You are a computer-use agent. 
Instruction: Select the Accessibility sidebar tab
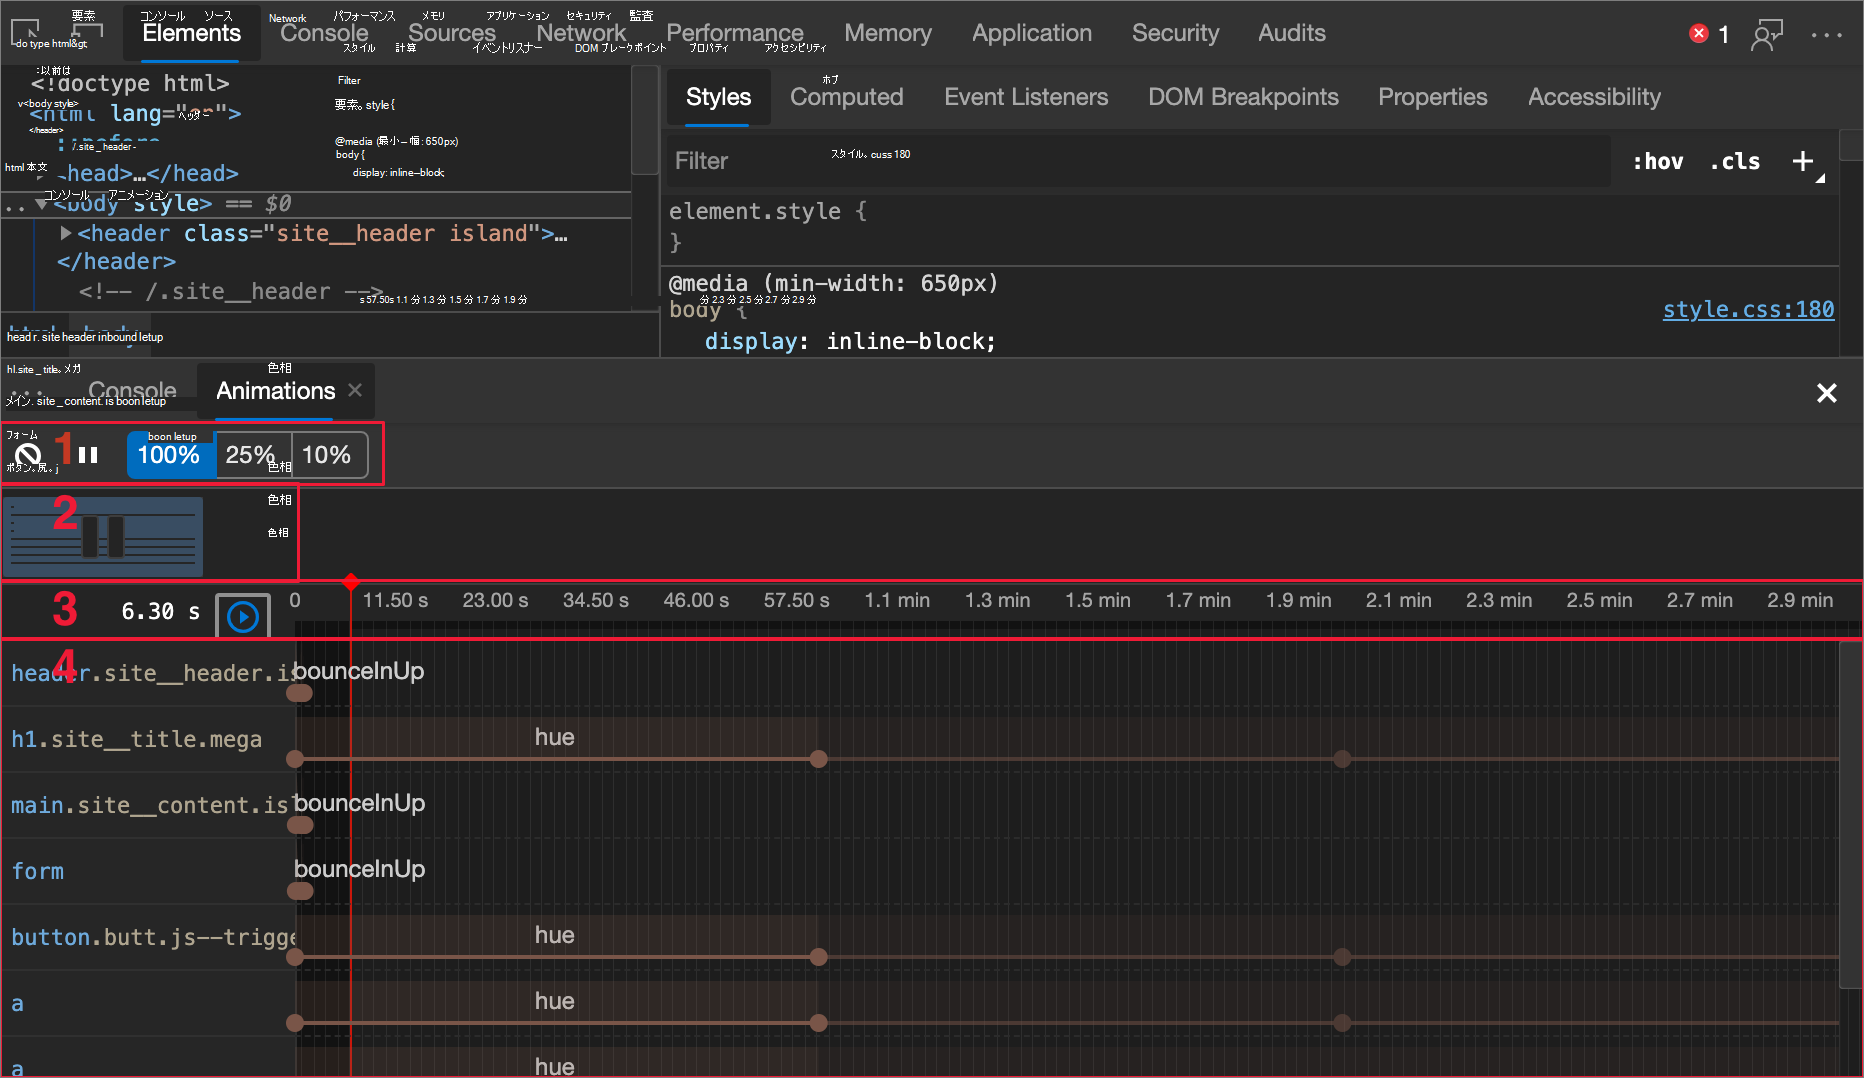[x=1594, y=97]
